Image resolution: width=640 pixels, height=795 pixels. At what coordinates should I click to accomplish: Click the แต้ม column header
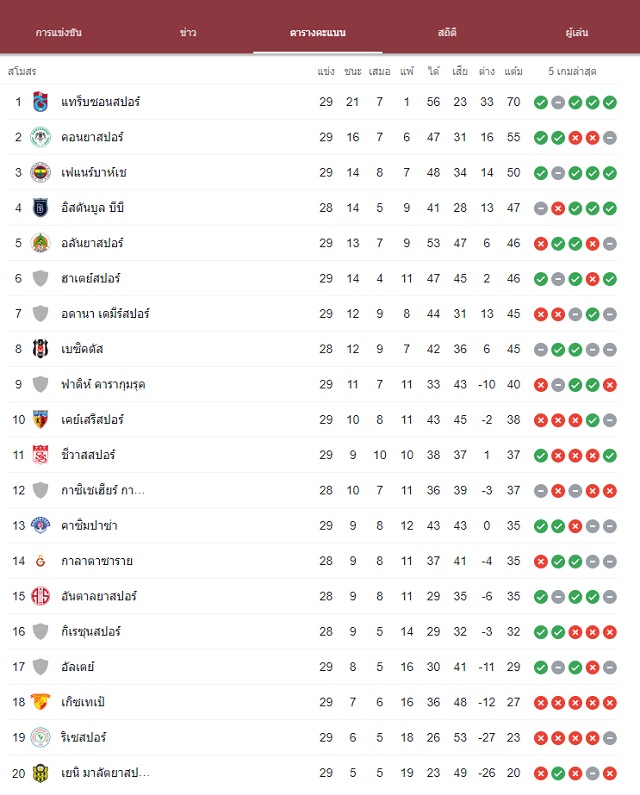tap(513, 71)
